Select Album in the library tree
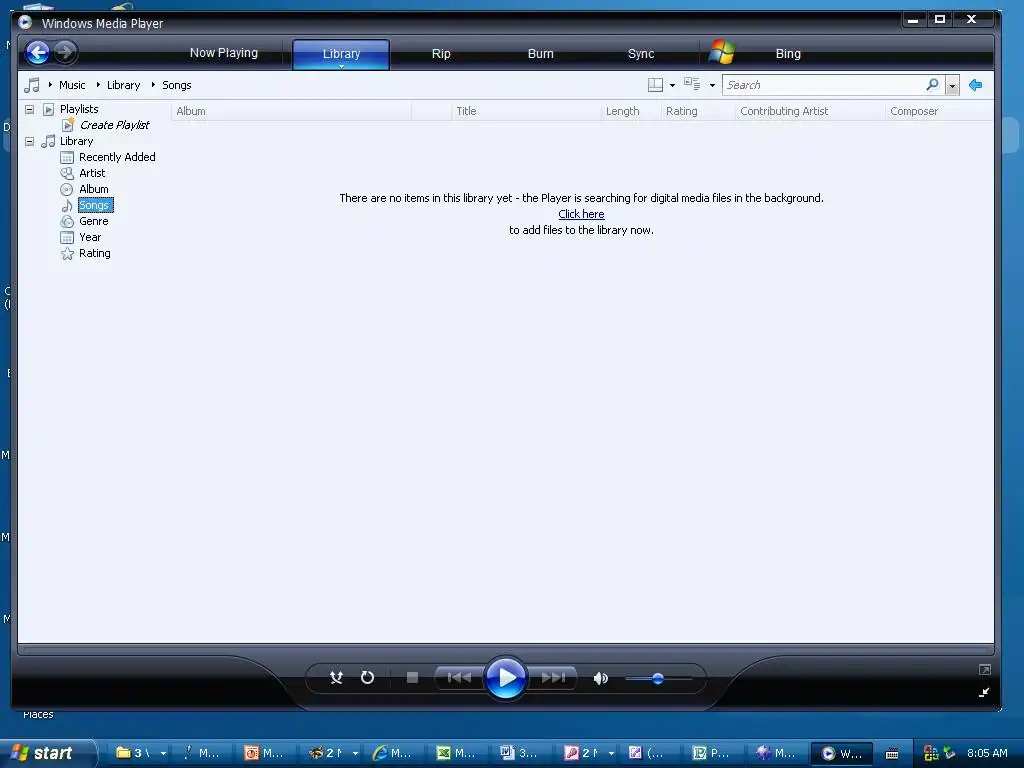Viewport: 1024px width, 768px height. [x=94, y=189]
